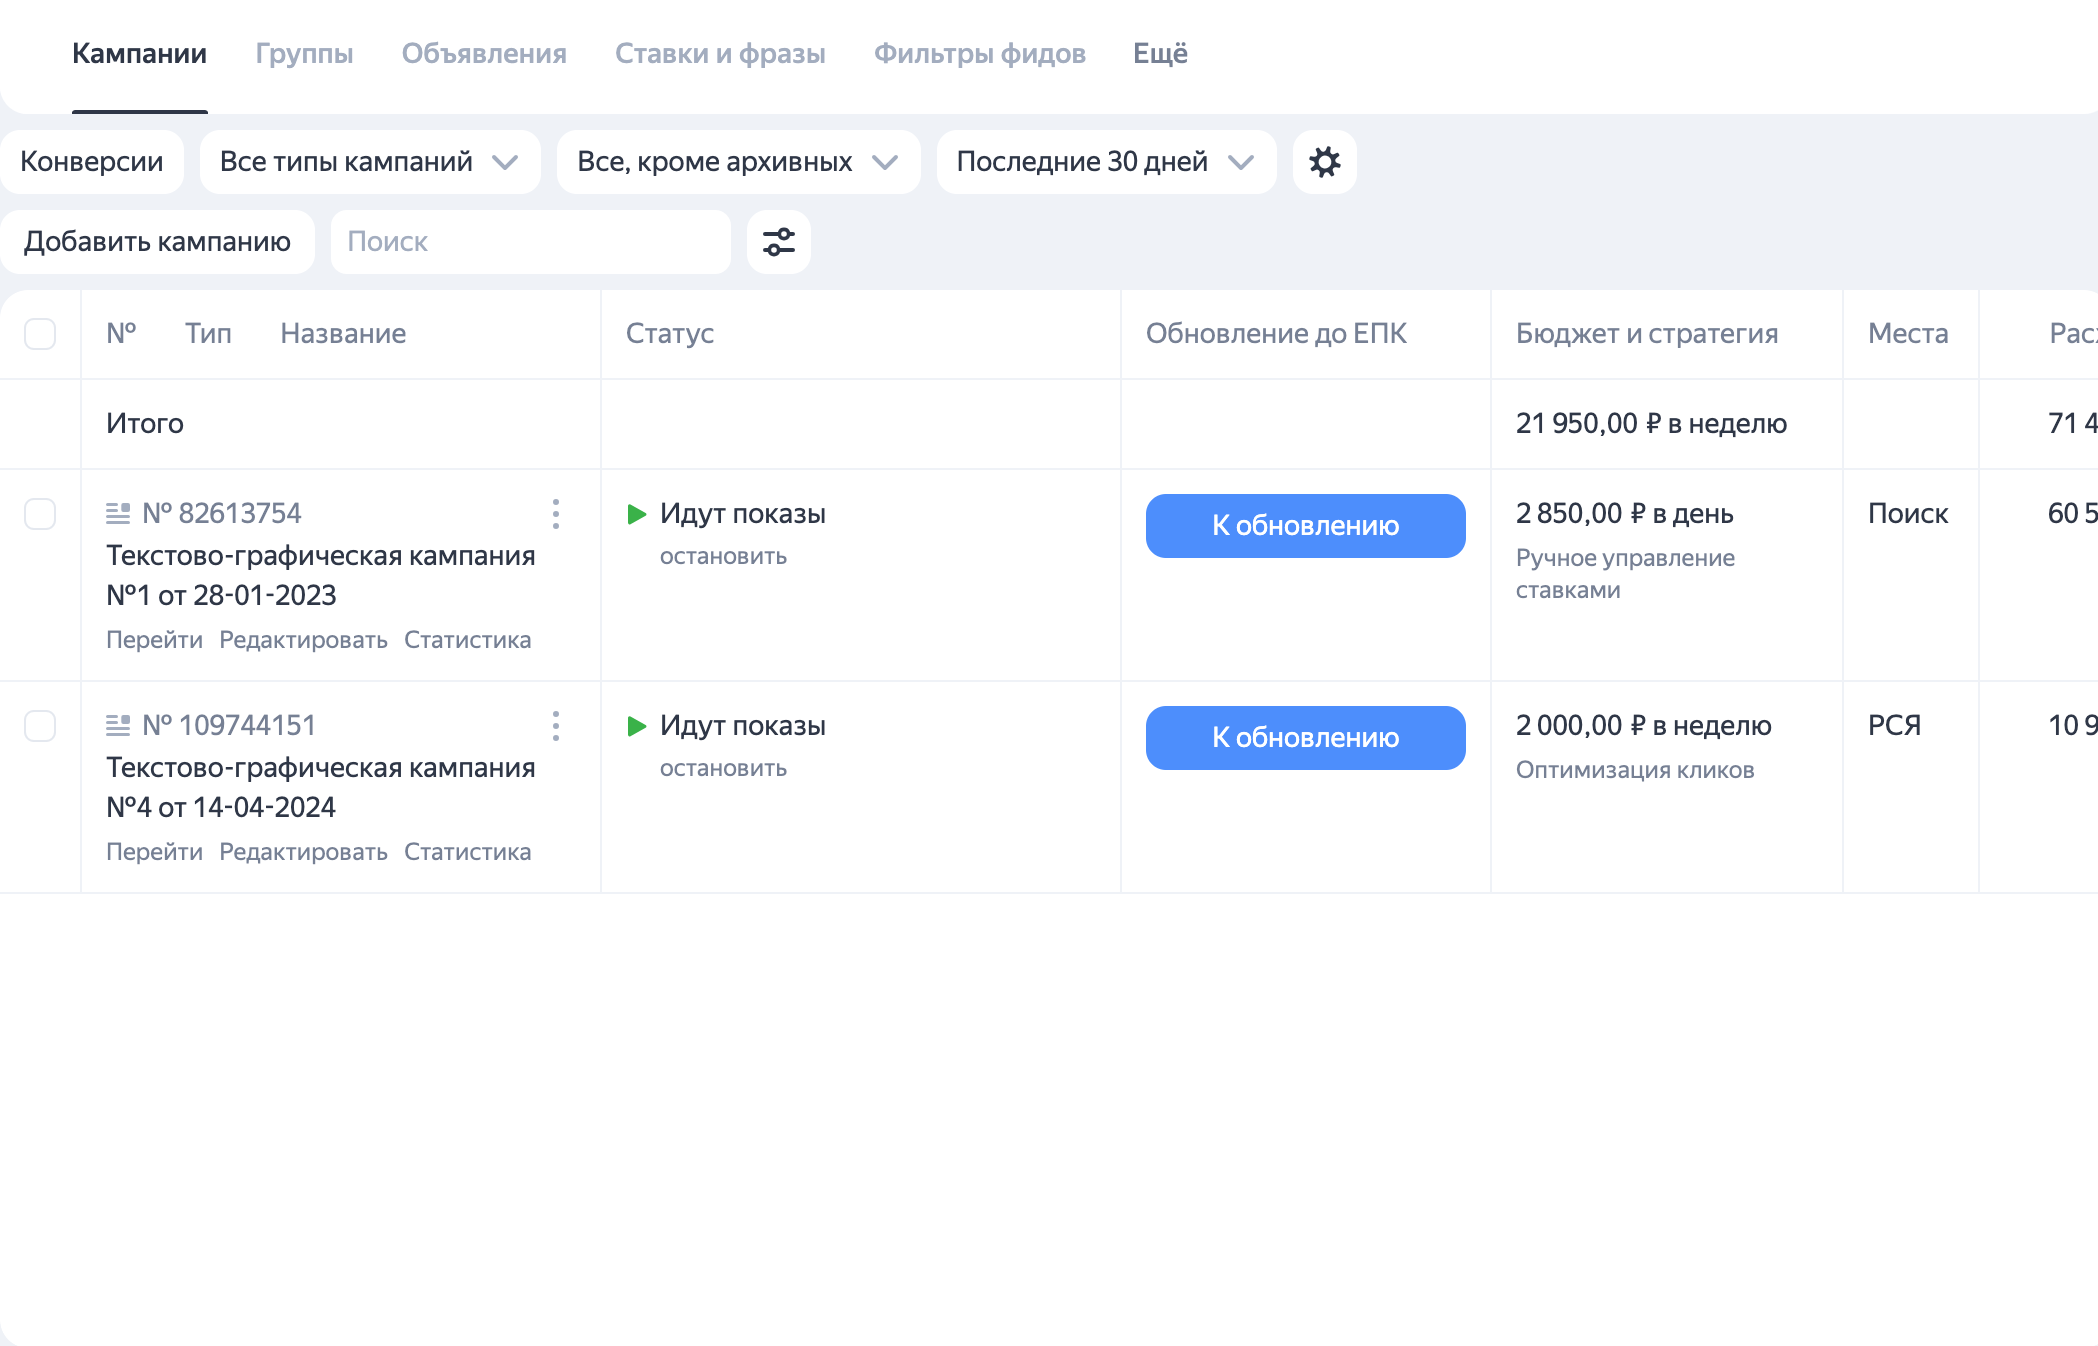Select checkbox for campaign № 109744151
The height and width of the screenshot is (1346, 2098).
point(40,726)
